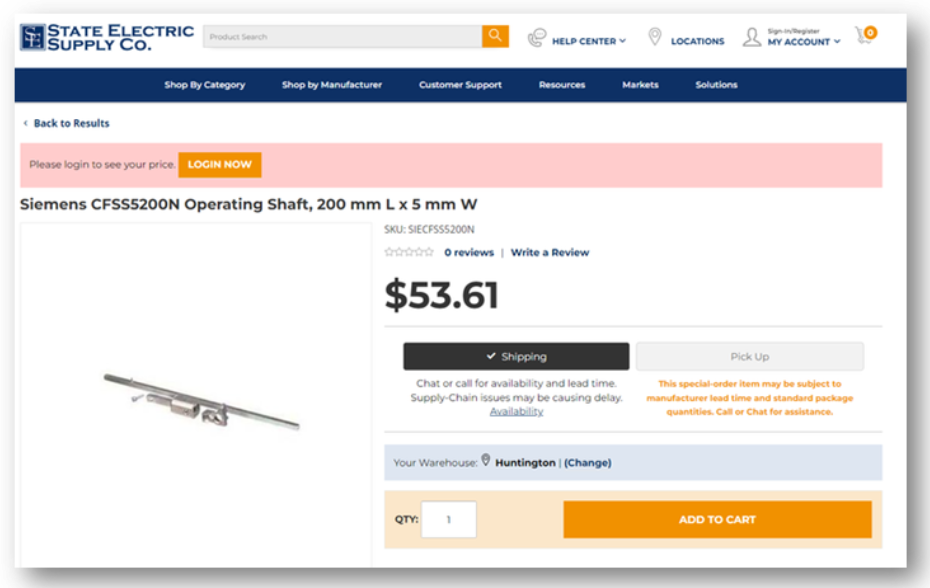
Task: Click the quantity input field
Action: (448, 520)
